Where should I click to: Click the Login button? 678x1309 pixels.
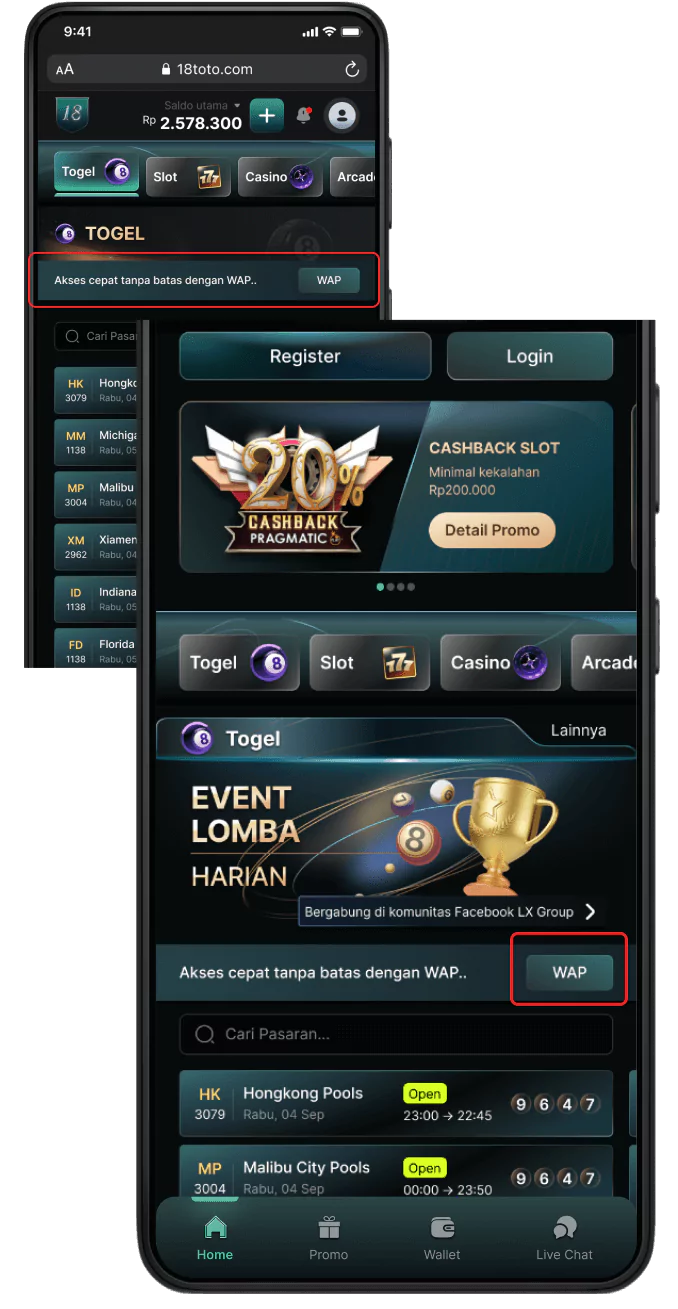529,356
